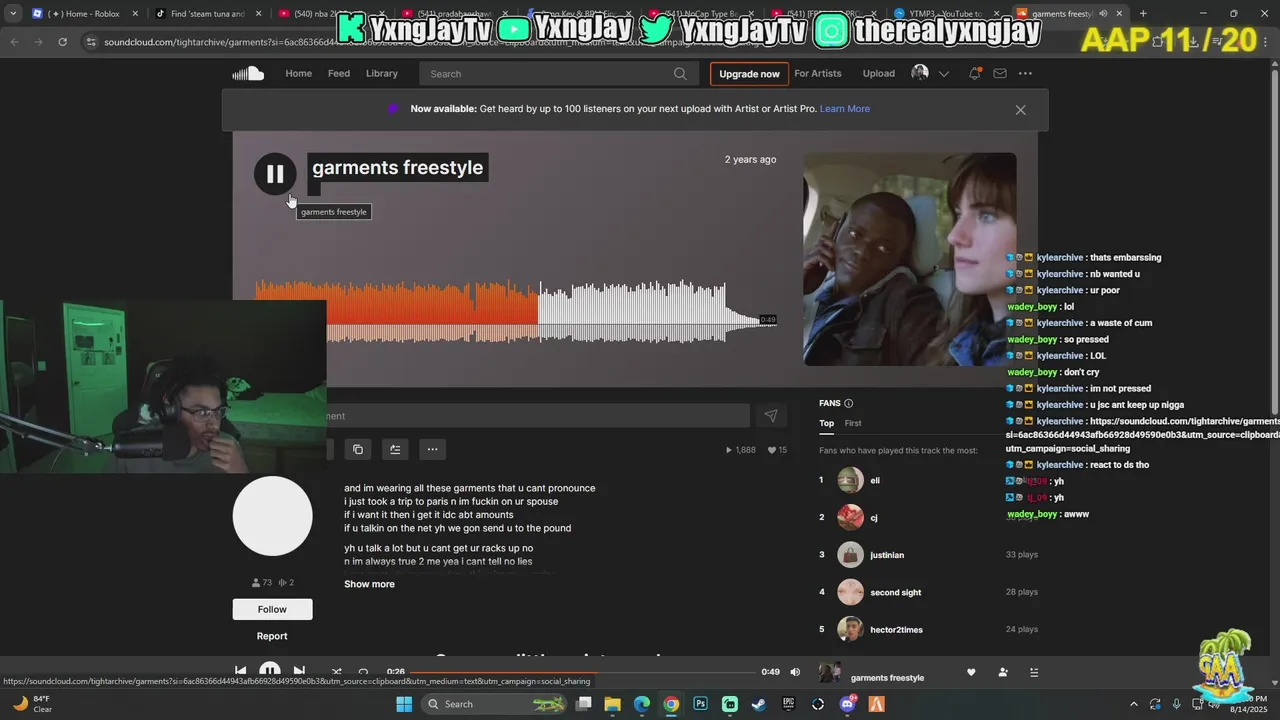Open the Windows Start menu

tap(404, 704)
